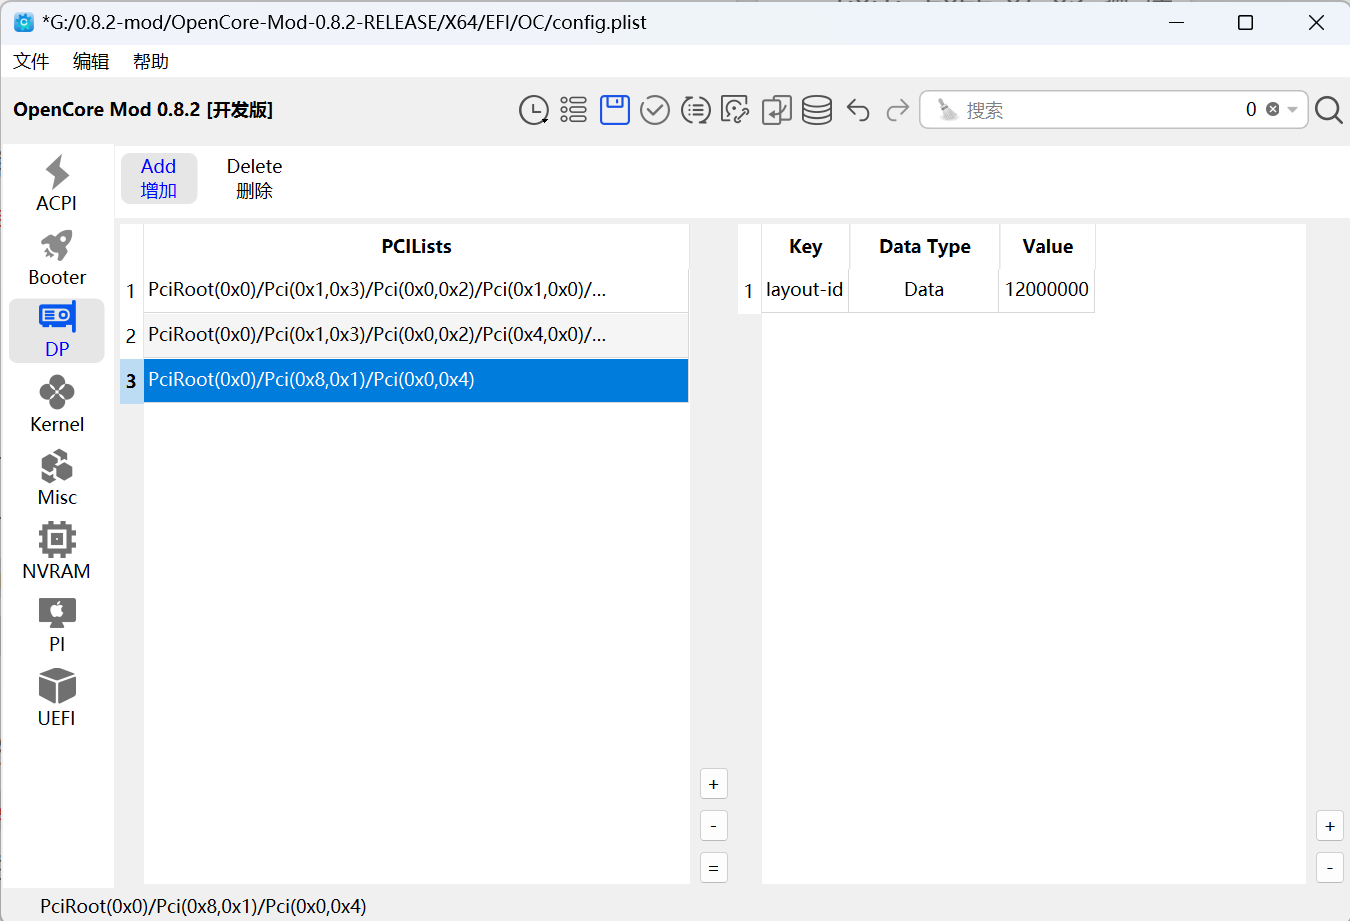Open the ACPI section in sidebar

point(57,184)
